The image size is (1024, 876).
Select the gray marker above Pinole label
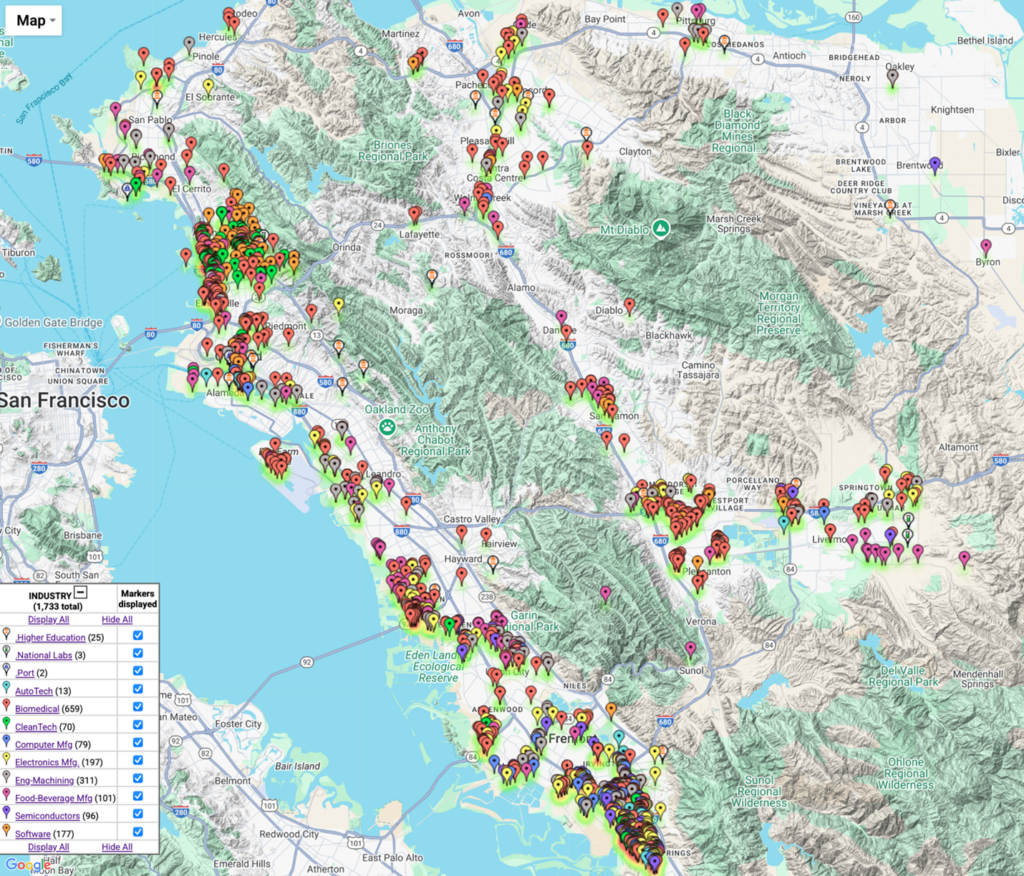click(189, 45)
